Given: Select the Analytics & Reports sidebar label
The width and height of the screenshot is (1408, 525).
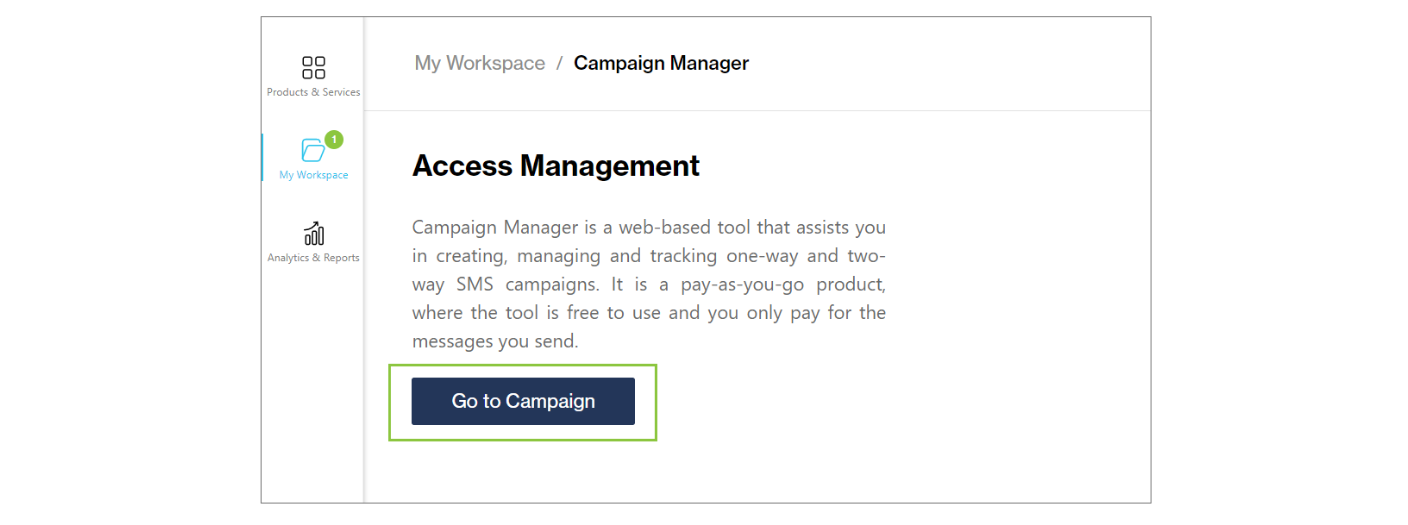Looking at the screenshot, I should (x=313, y=258).
